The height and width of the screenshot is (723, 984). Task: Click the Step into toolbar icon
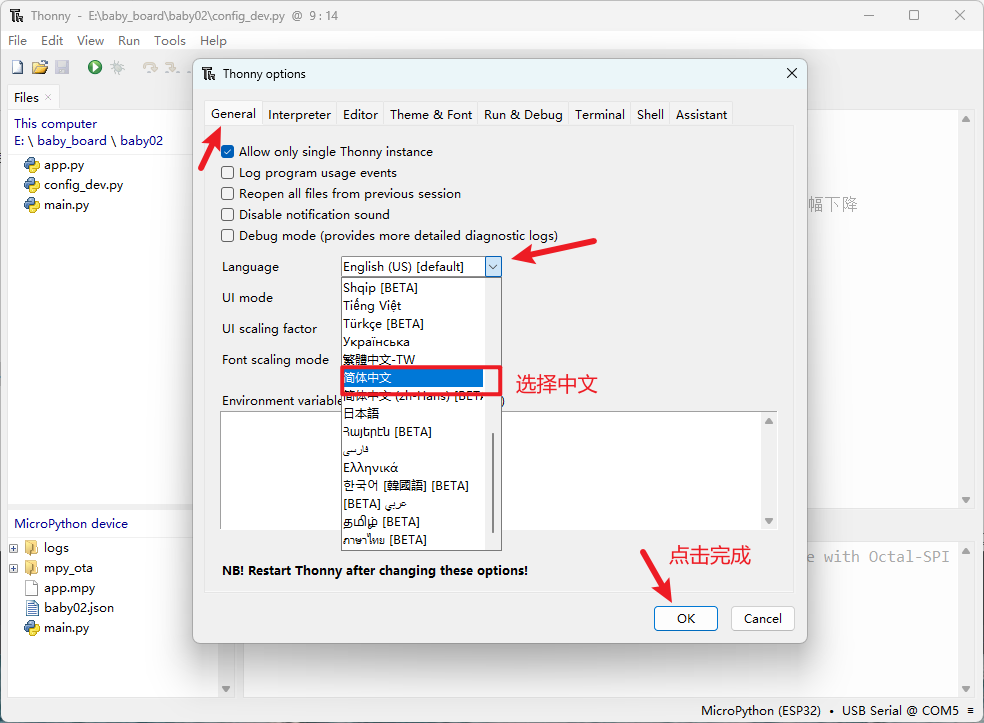pos(172,67)
